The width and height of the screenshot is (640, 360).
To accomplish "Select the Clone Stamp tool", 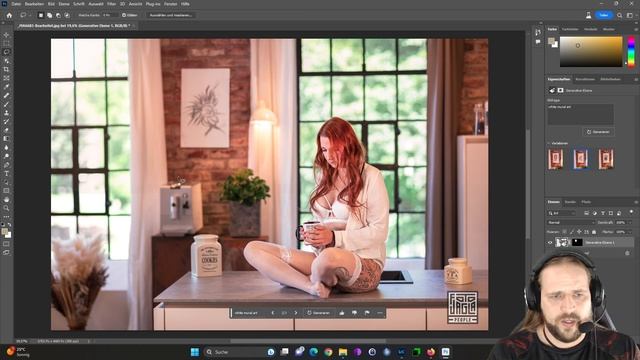I will coord(6,113).
